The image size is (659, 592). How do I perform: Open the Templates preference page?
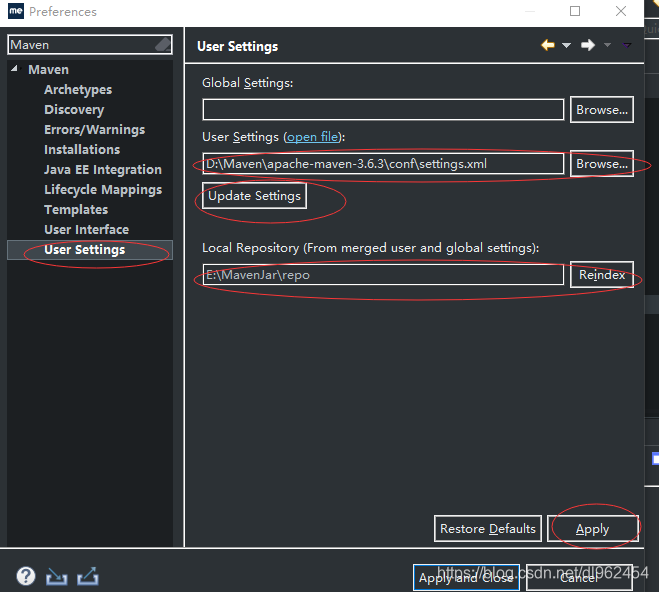[x=76, y=210]
